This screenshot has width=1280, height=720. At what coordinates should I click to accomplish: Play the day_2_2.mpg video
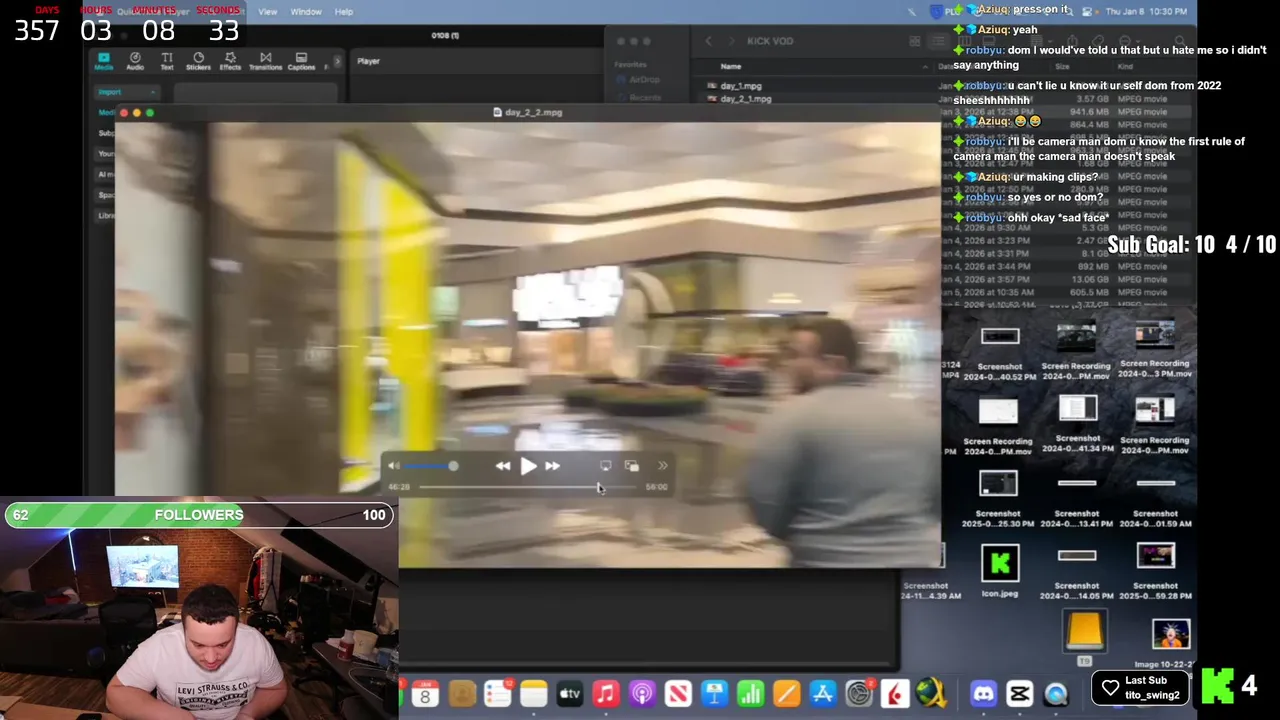(x=528, y=465)
